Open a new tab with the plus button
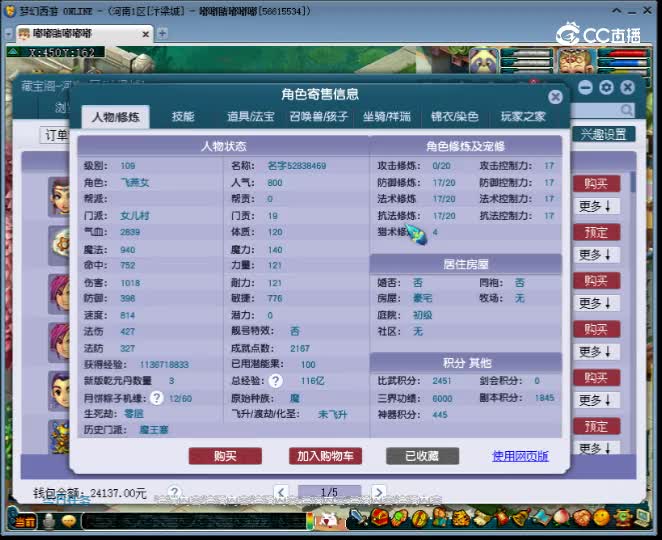 coord(162,33)
